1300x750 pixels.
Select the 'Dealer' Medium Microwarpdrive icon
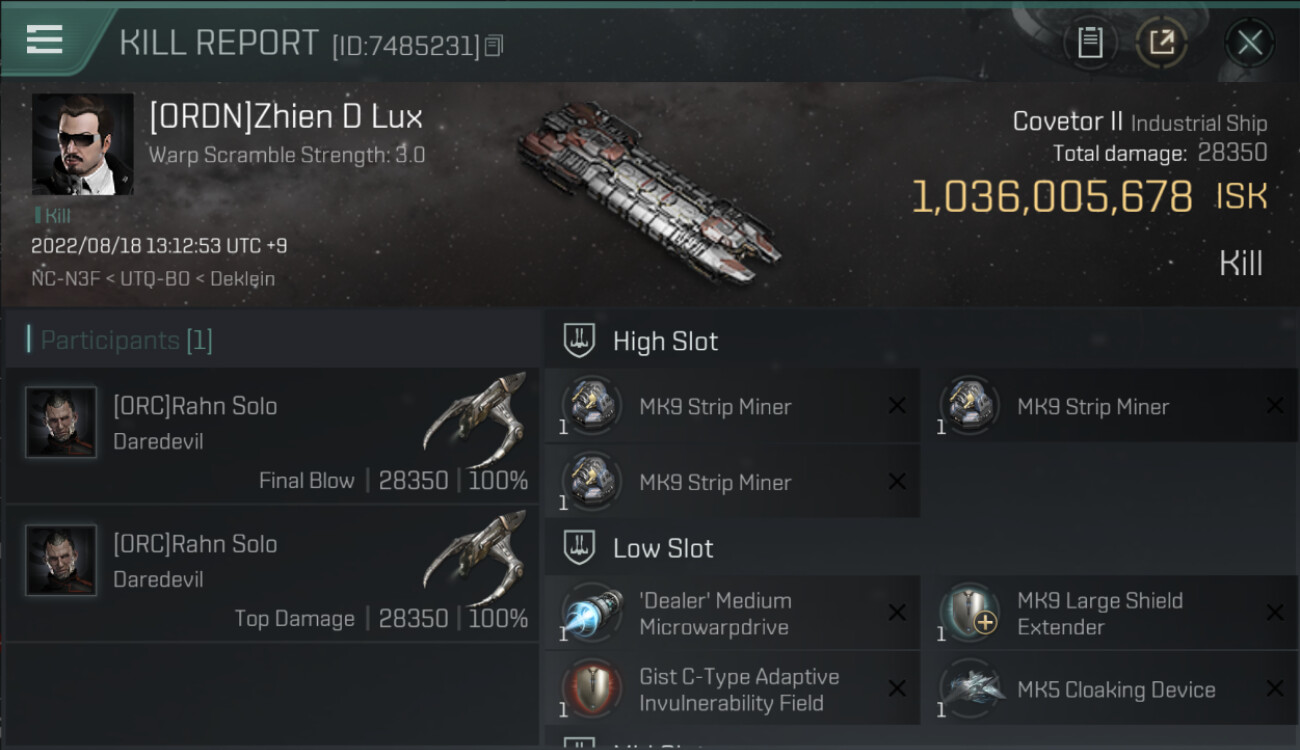point(591,613)
